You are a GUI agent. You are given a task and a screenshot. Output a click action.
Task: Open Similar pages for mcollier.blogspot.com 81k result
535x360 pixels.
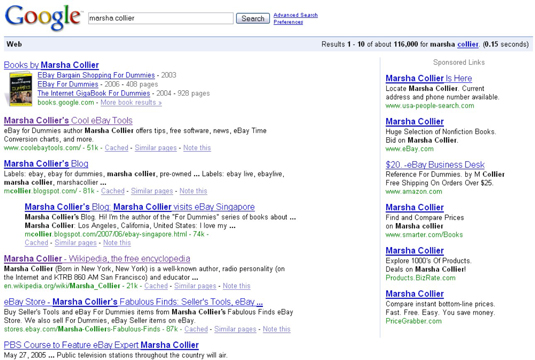(x=152, y=191)
